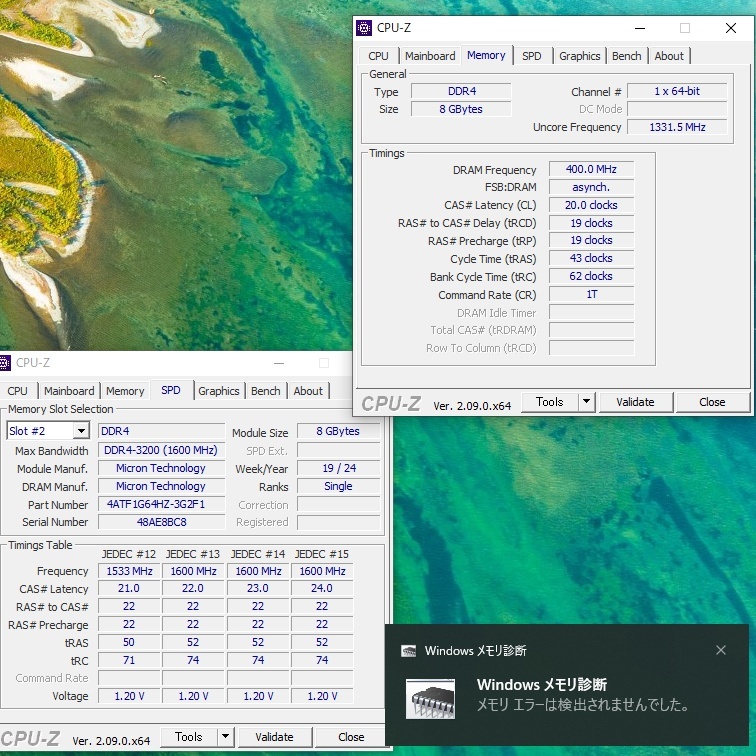Select the Memory tab in the SPD window
This screenshot has width=756, height=756.
[125, 391]
